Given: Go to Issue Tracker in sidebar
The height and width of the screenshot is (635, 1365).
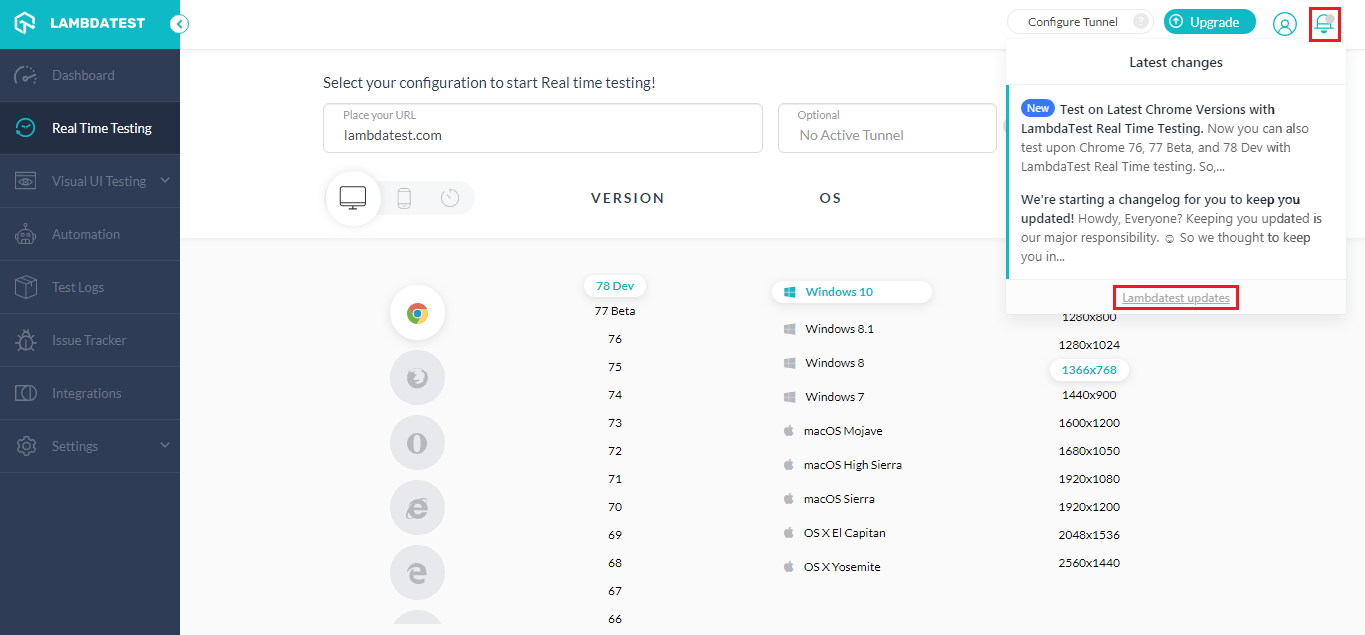Looking at the screenshot, I should [x=89, y=340].
